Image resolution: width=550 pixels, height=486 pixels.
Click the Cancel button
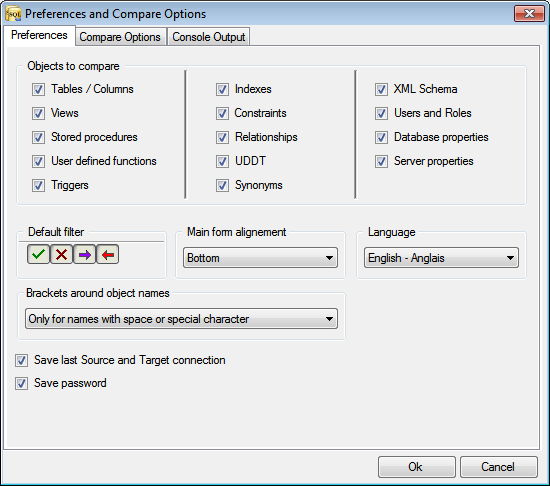499,467
